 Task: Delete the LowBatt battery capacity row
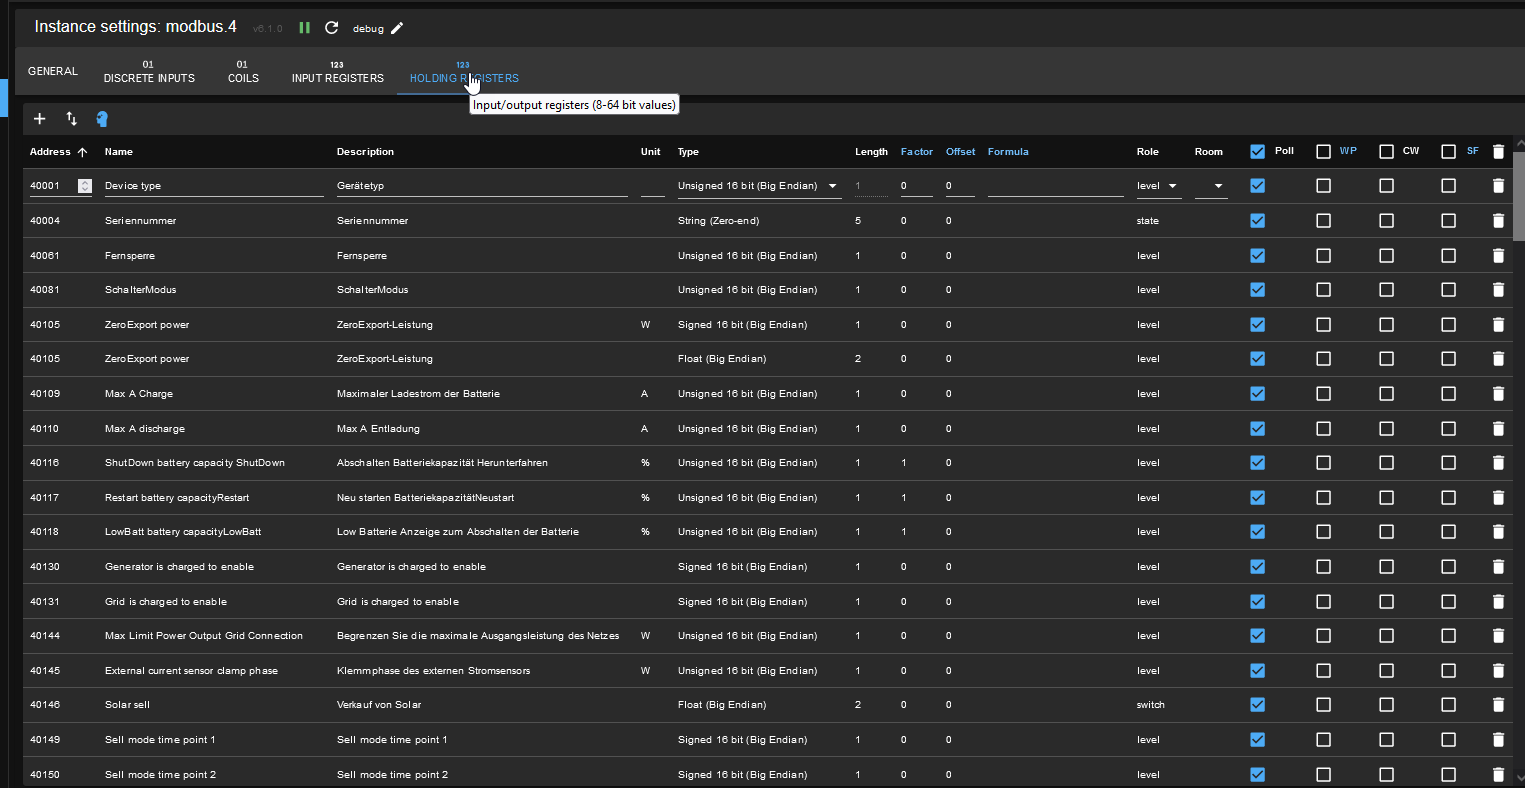click(1498, 531)
